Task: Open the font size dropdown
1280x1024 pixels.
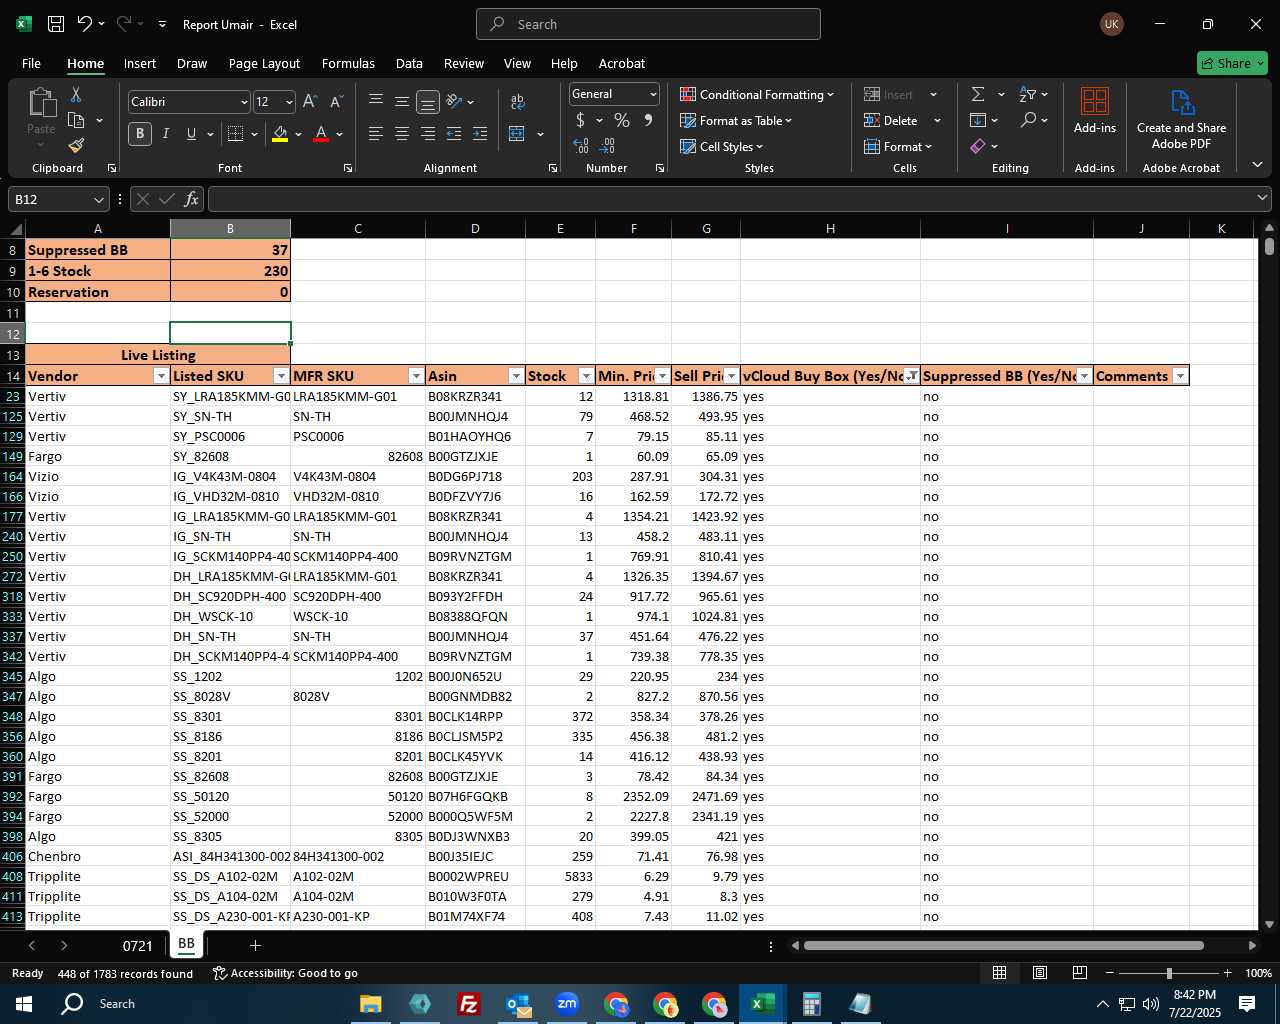Action: pyautogui.click(x=289, y=102)
